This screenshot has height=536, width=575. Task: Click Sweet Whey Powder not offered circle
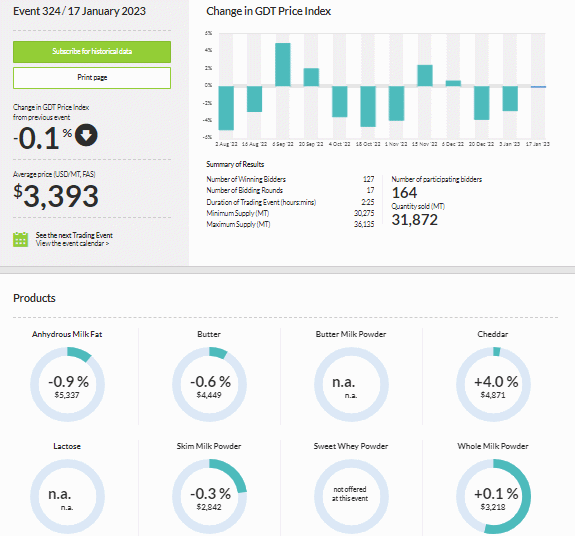coord(351,497)
